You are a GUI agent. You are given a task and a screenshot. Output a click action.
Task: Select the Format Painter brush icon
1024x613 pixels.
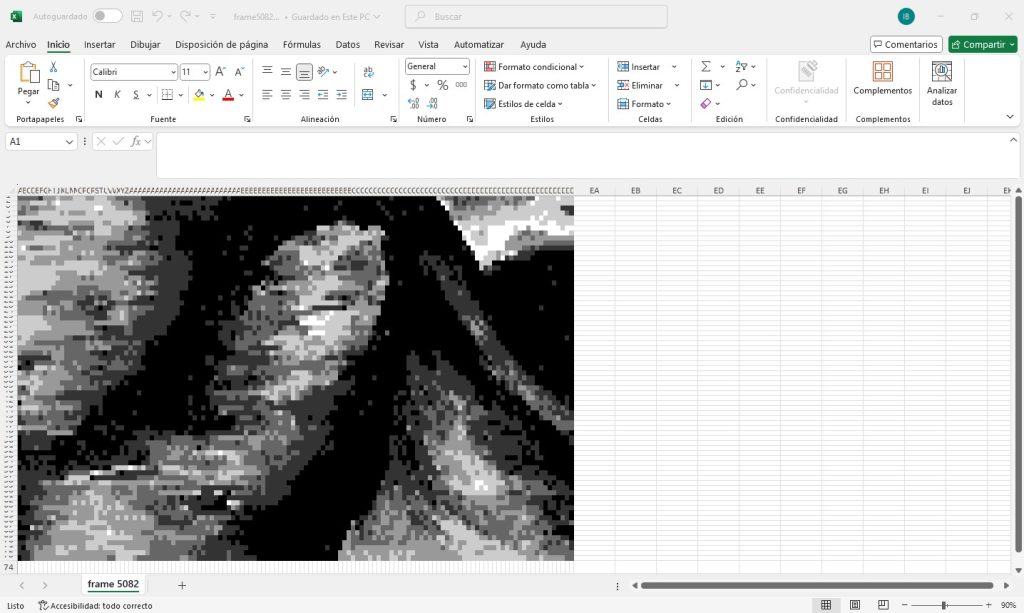54,102
